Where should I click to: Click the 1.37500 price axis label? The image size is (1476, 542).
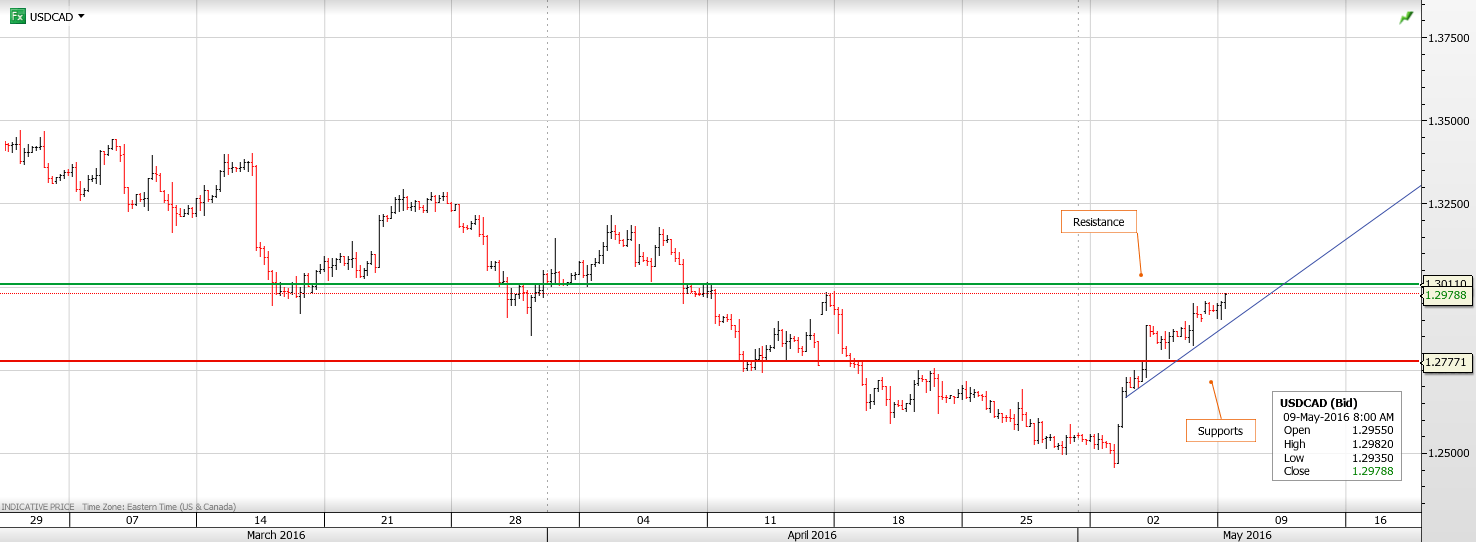point(1447,38)
